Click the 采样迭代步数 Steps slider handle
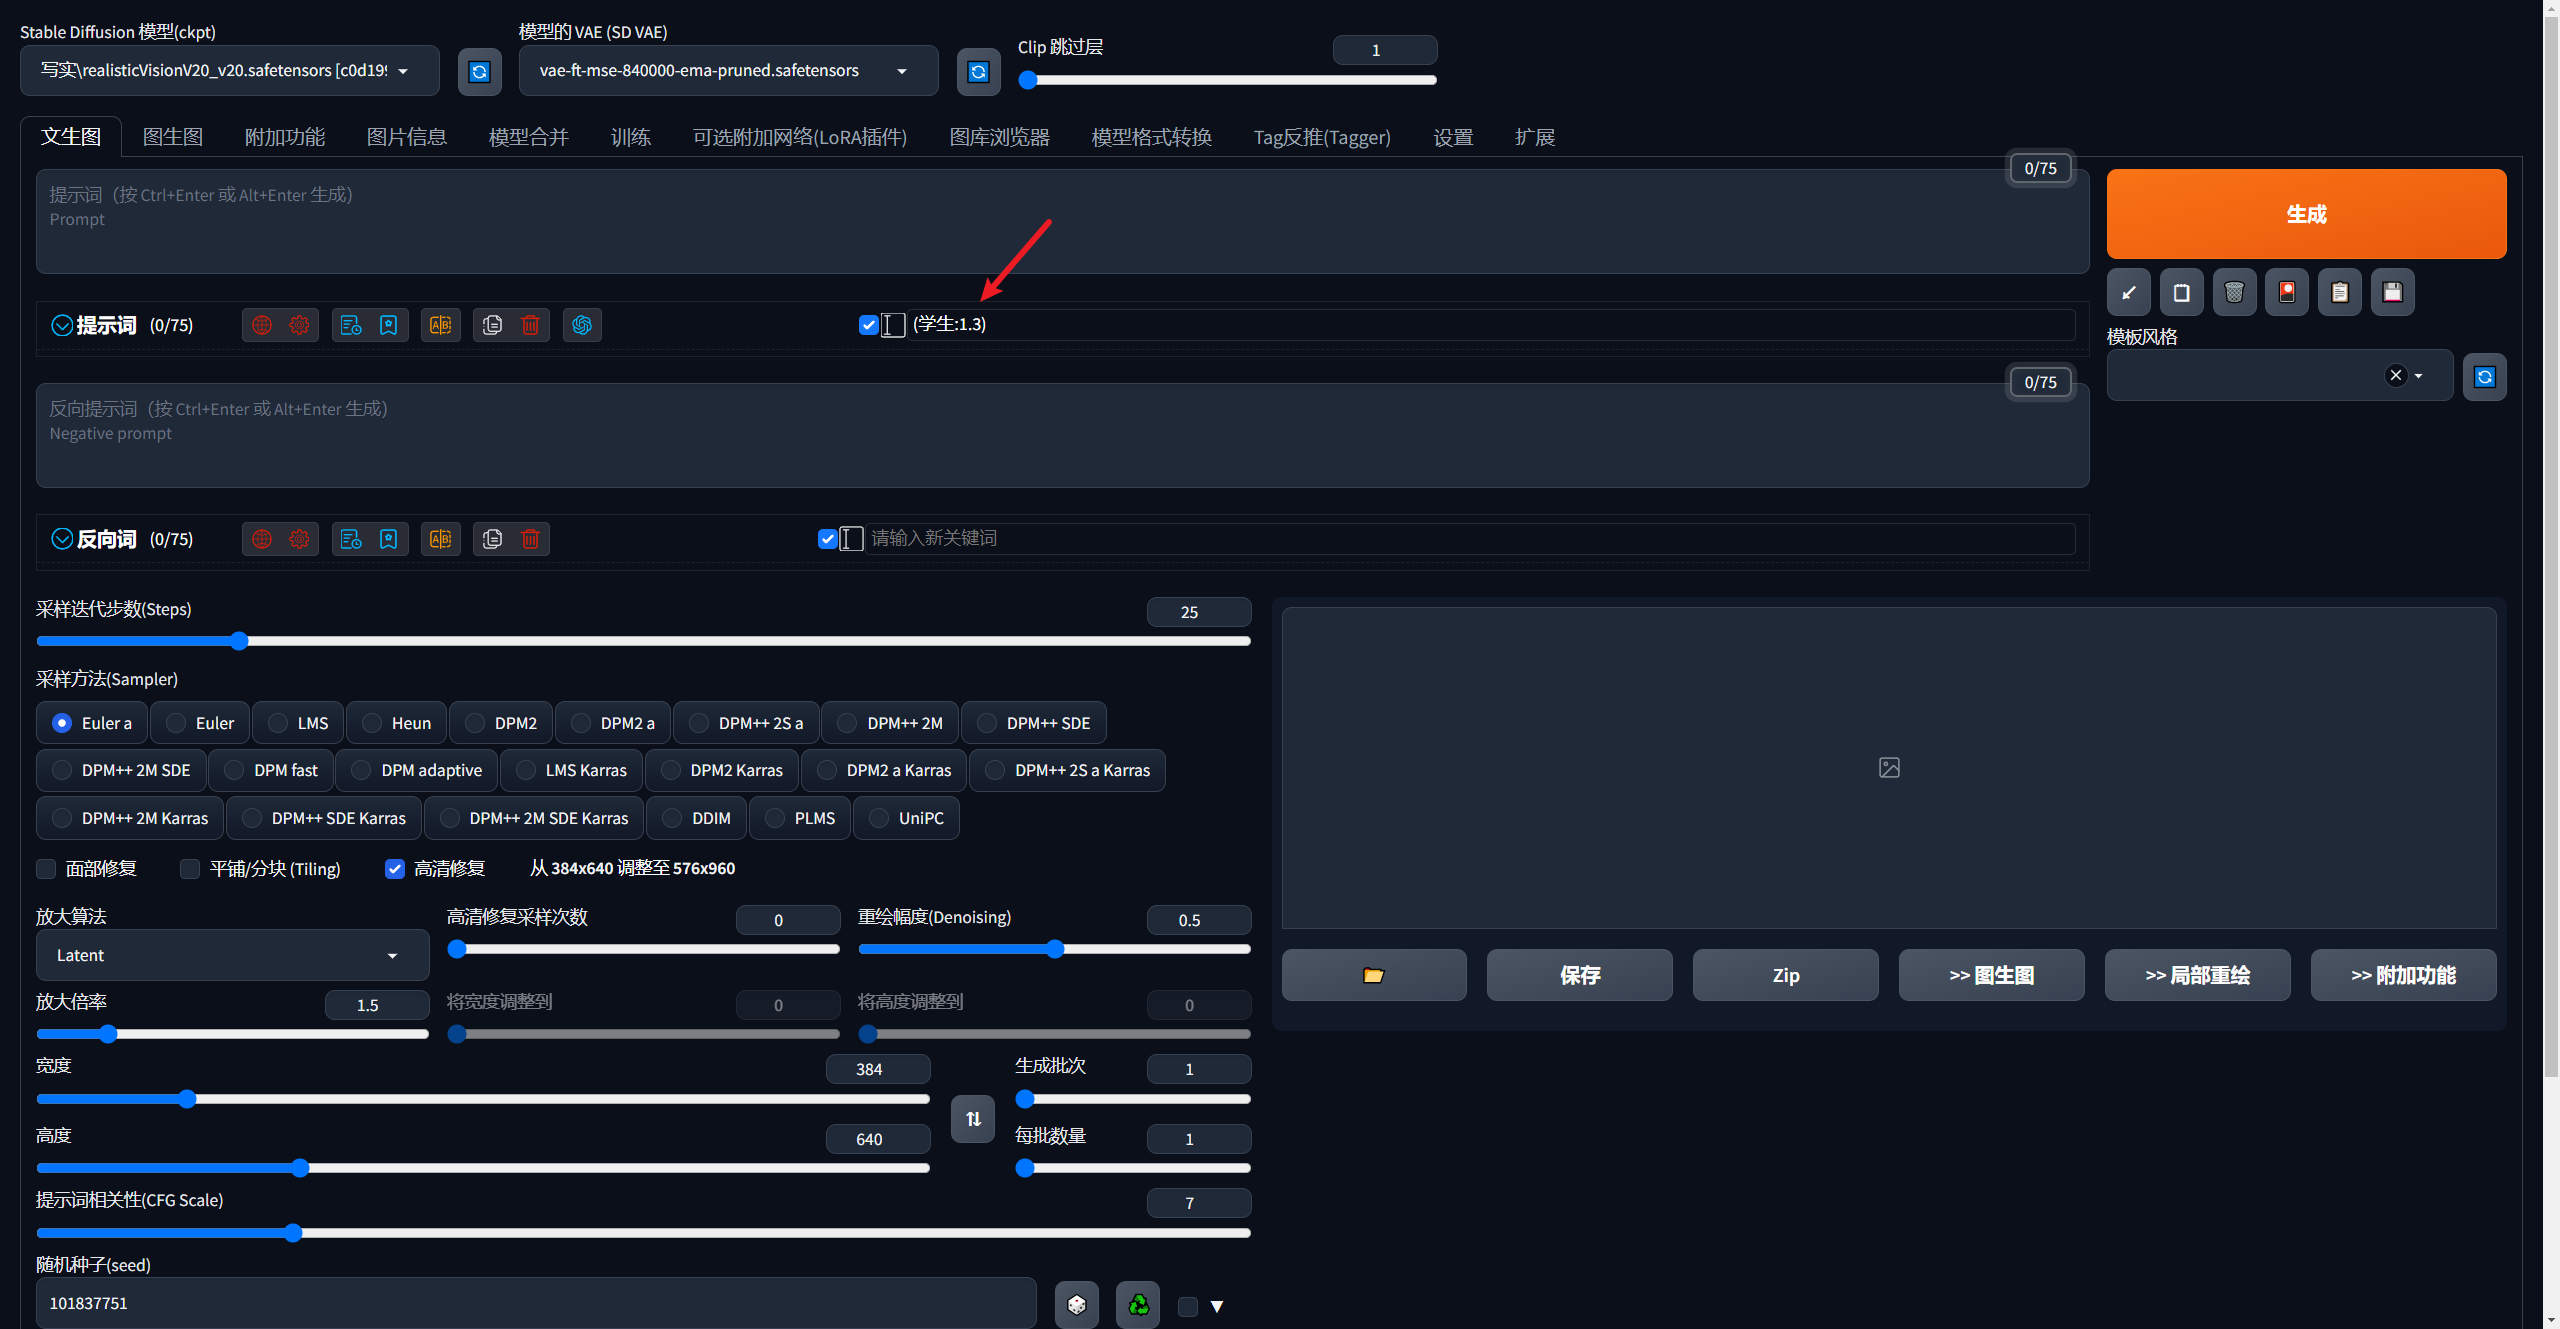This screenshot has height=1329, width=2560. click(239, 641)
